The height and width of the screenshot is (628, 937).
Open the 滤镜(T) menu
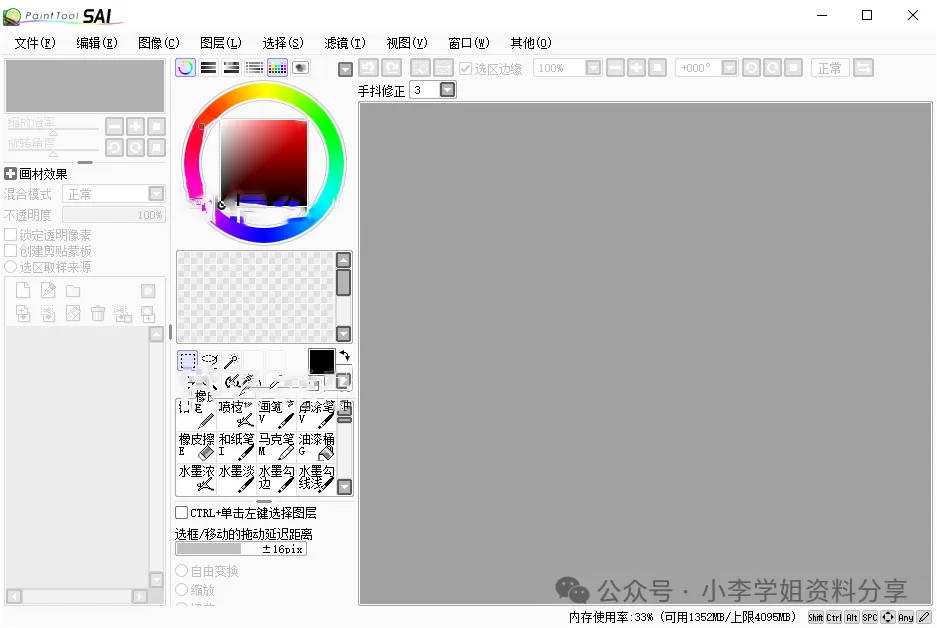click(x=345, y=43)
